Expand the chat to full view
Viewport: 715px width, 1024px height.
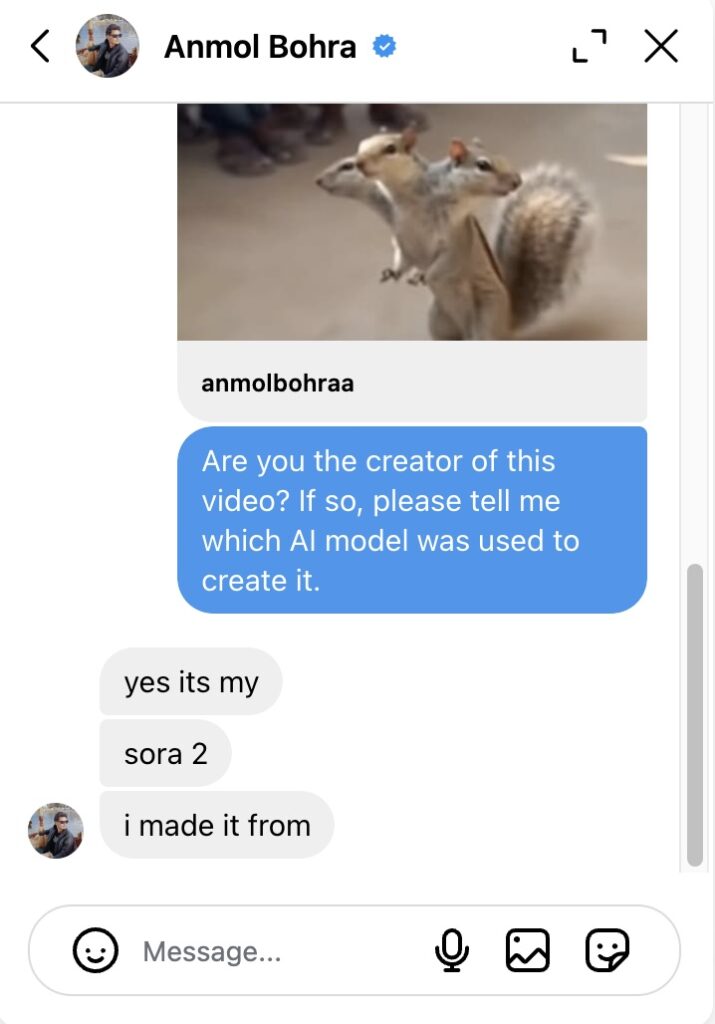(x=589, y=46)
